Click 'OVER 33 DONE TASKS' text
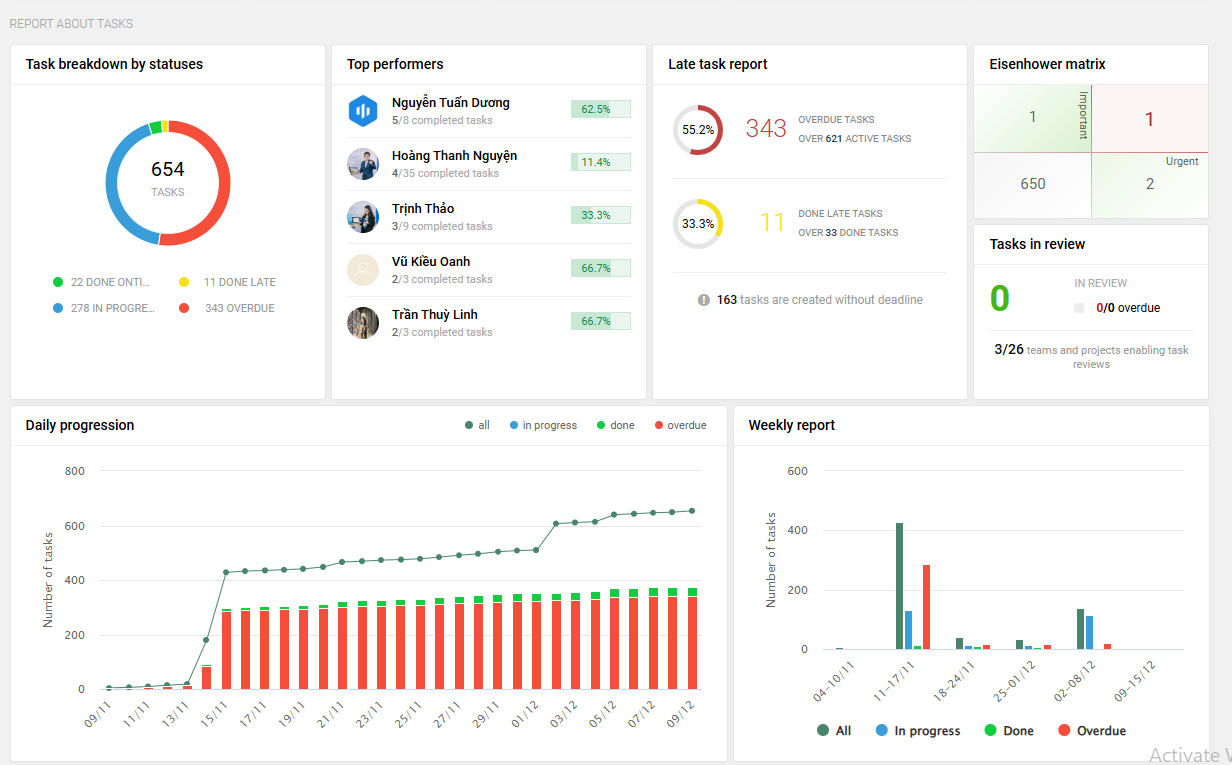 pos(848,233)
